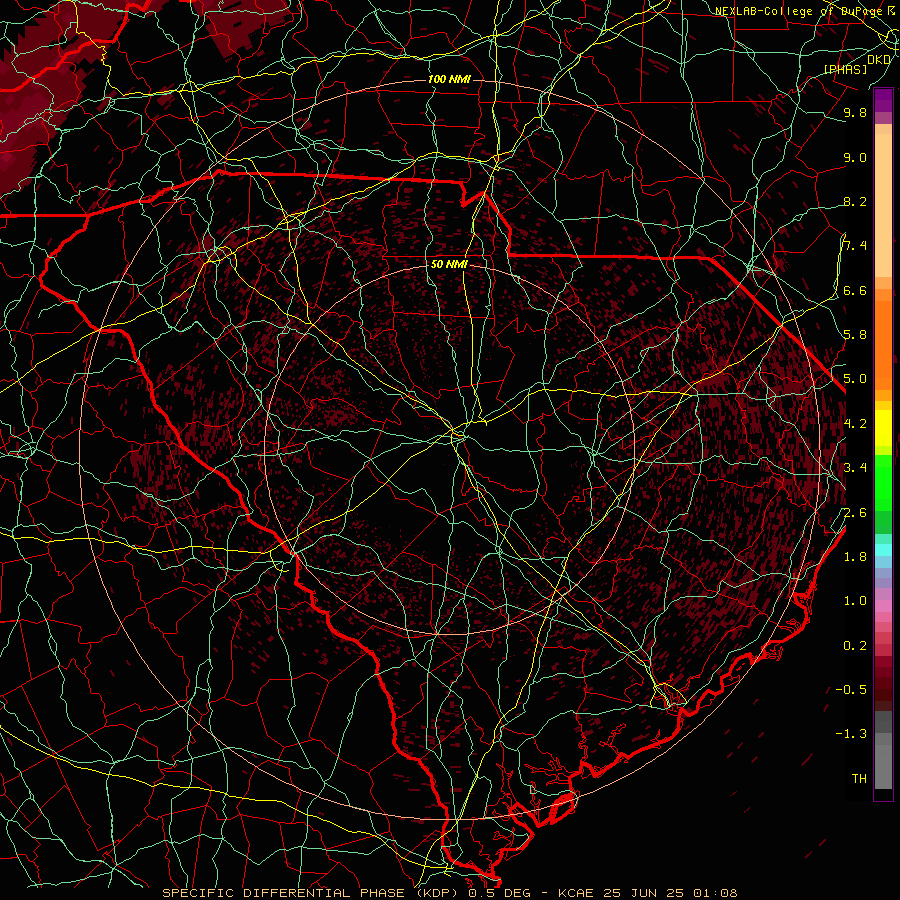Image resolution: width=900 pixels, height=900 pixels.
Task: Click the [PHAS] label above the color scale
Action: [845, 69]
